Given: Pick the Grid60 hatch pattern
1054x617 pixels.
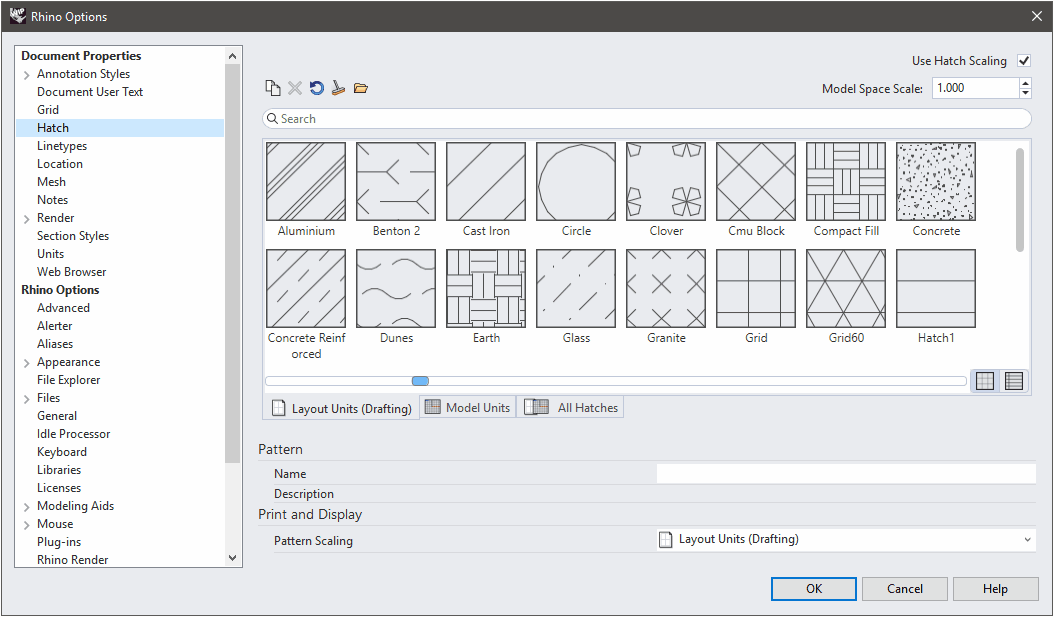Looking at the screenshot, I should (x=846, y=289).
